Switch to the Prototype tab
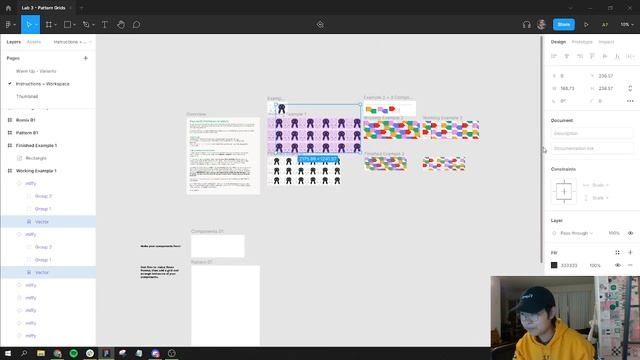This screenshot has height=360, width=640. (x=582, y=42)
